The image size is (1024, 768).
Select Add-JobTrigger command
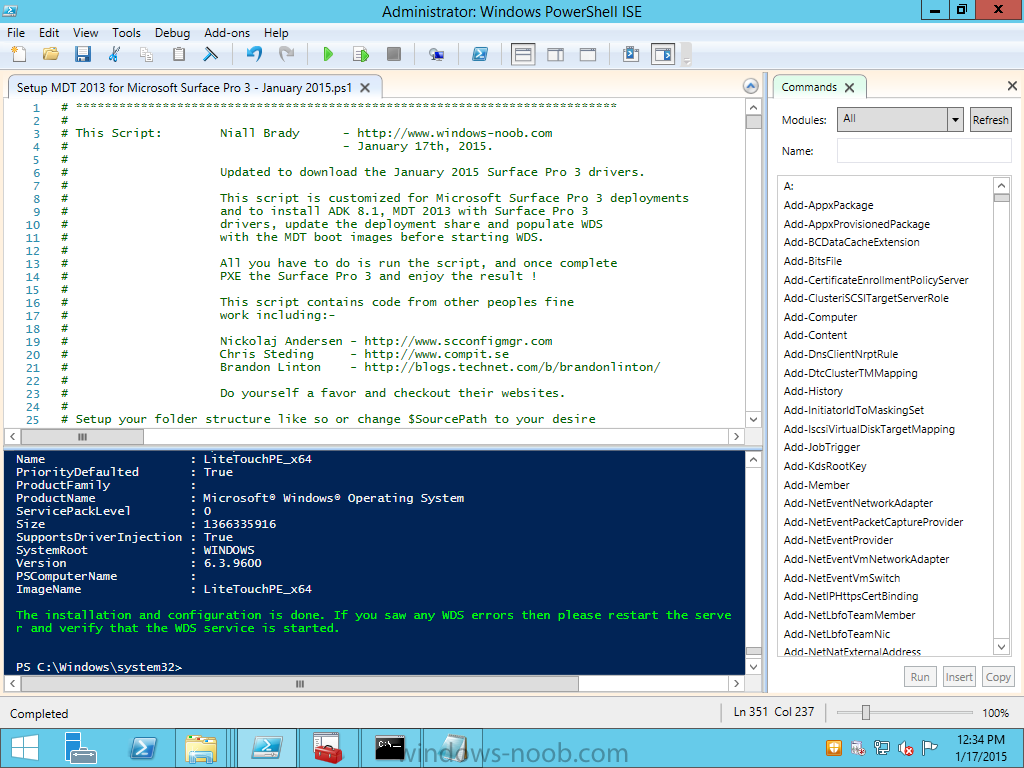[822, 447]
